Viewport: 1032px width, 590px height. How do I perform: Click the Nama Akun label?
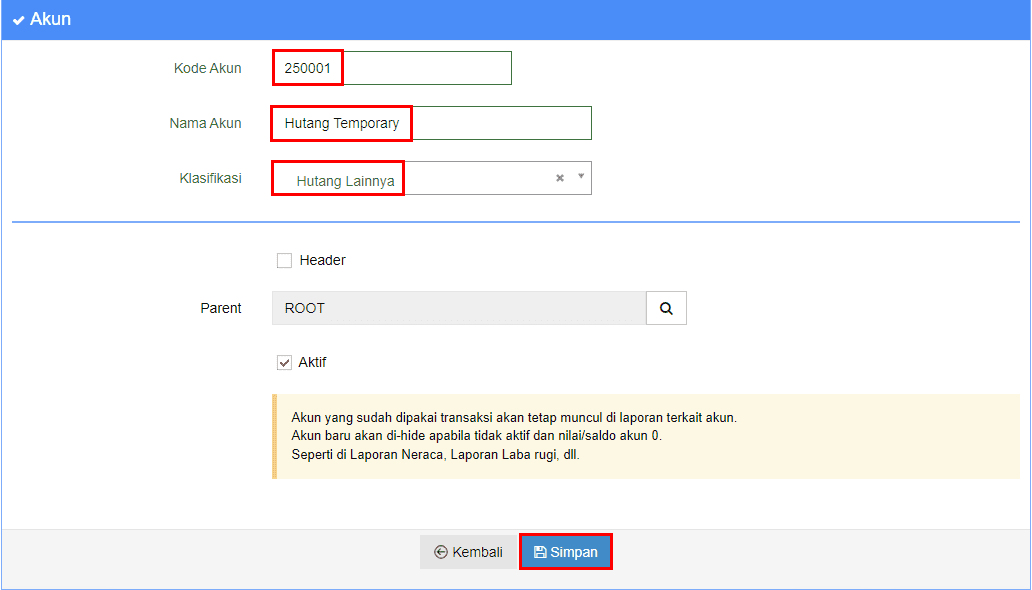click(x=205, y=123)
